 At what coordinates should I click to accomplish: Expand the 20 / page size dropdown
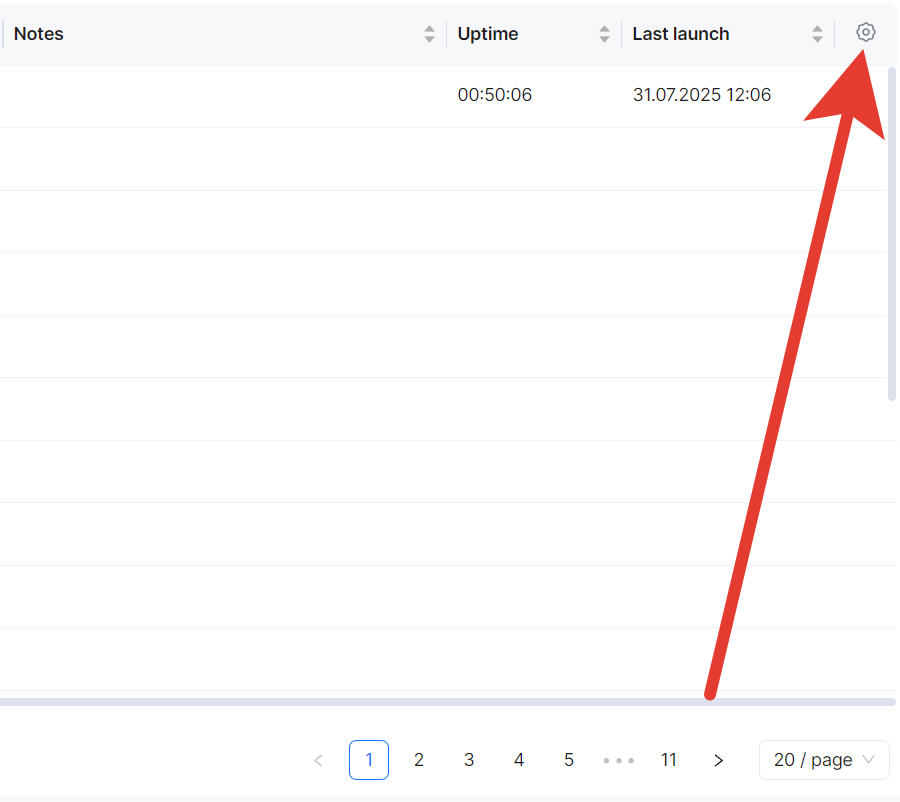pos(823,760)
